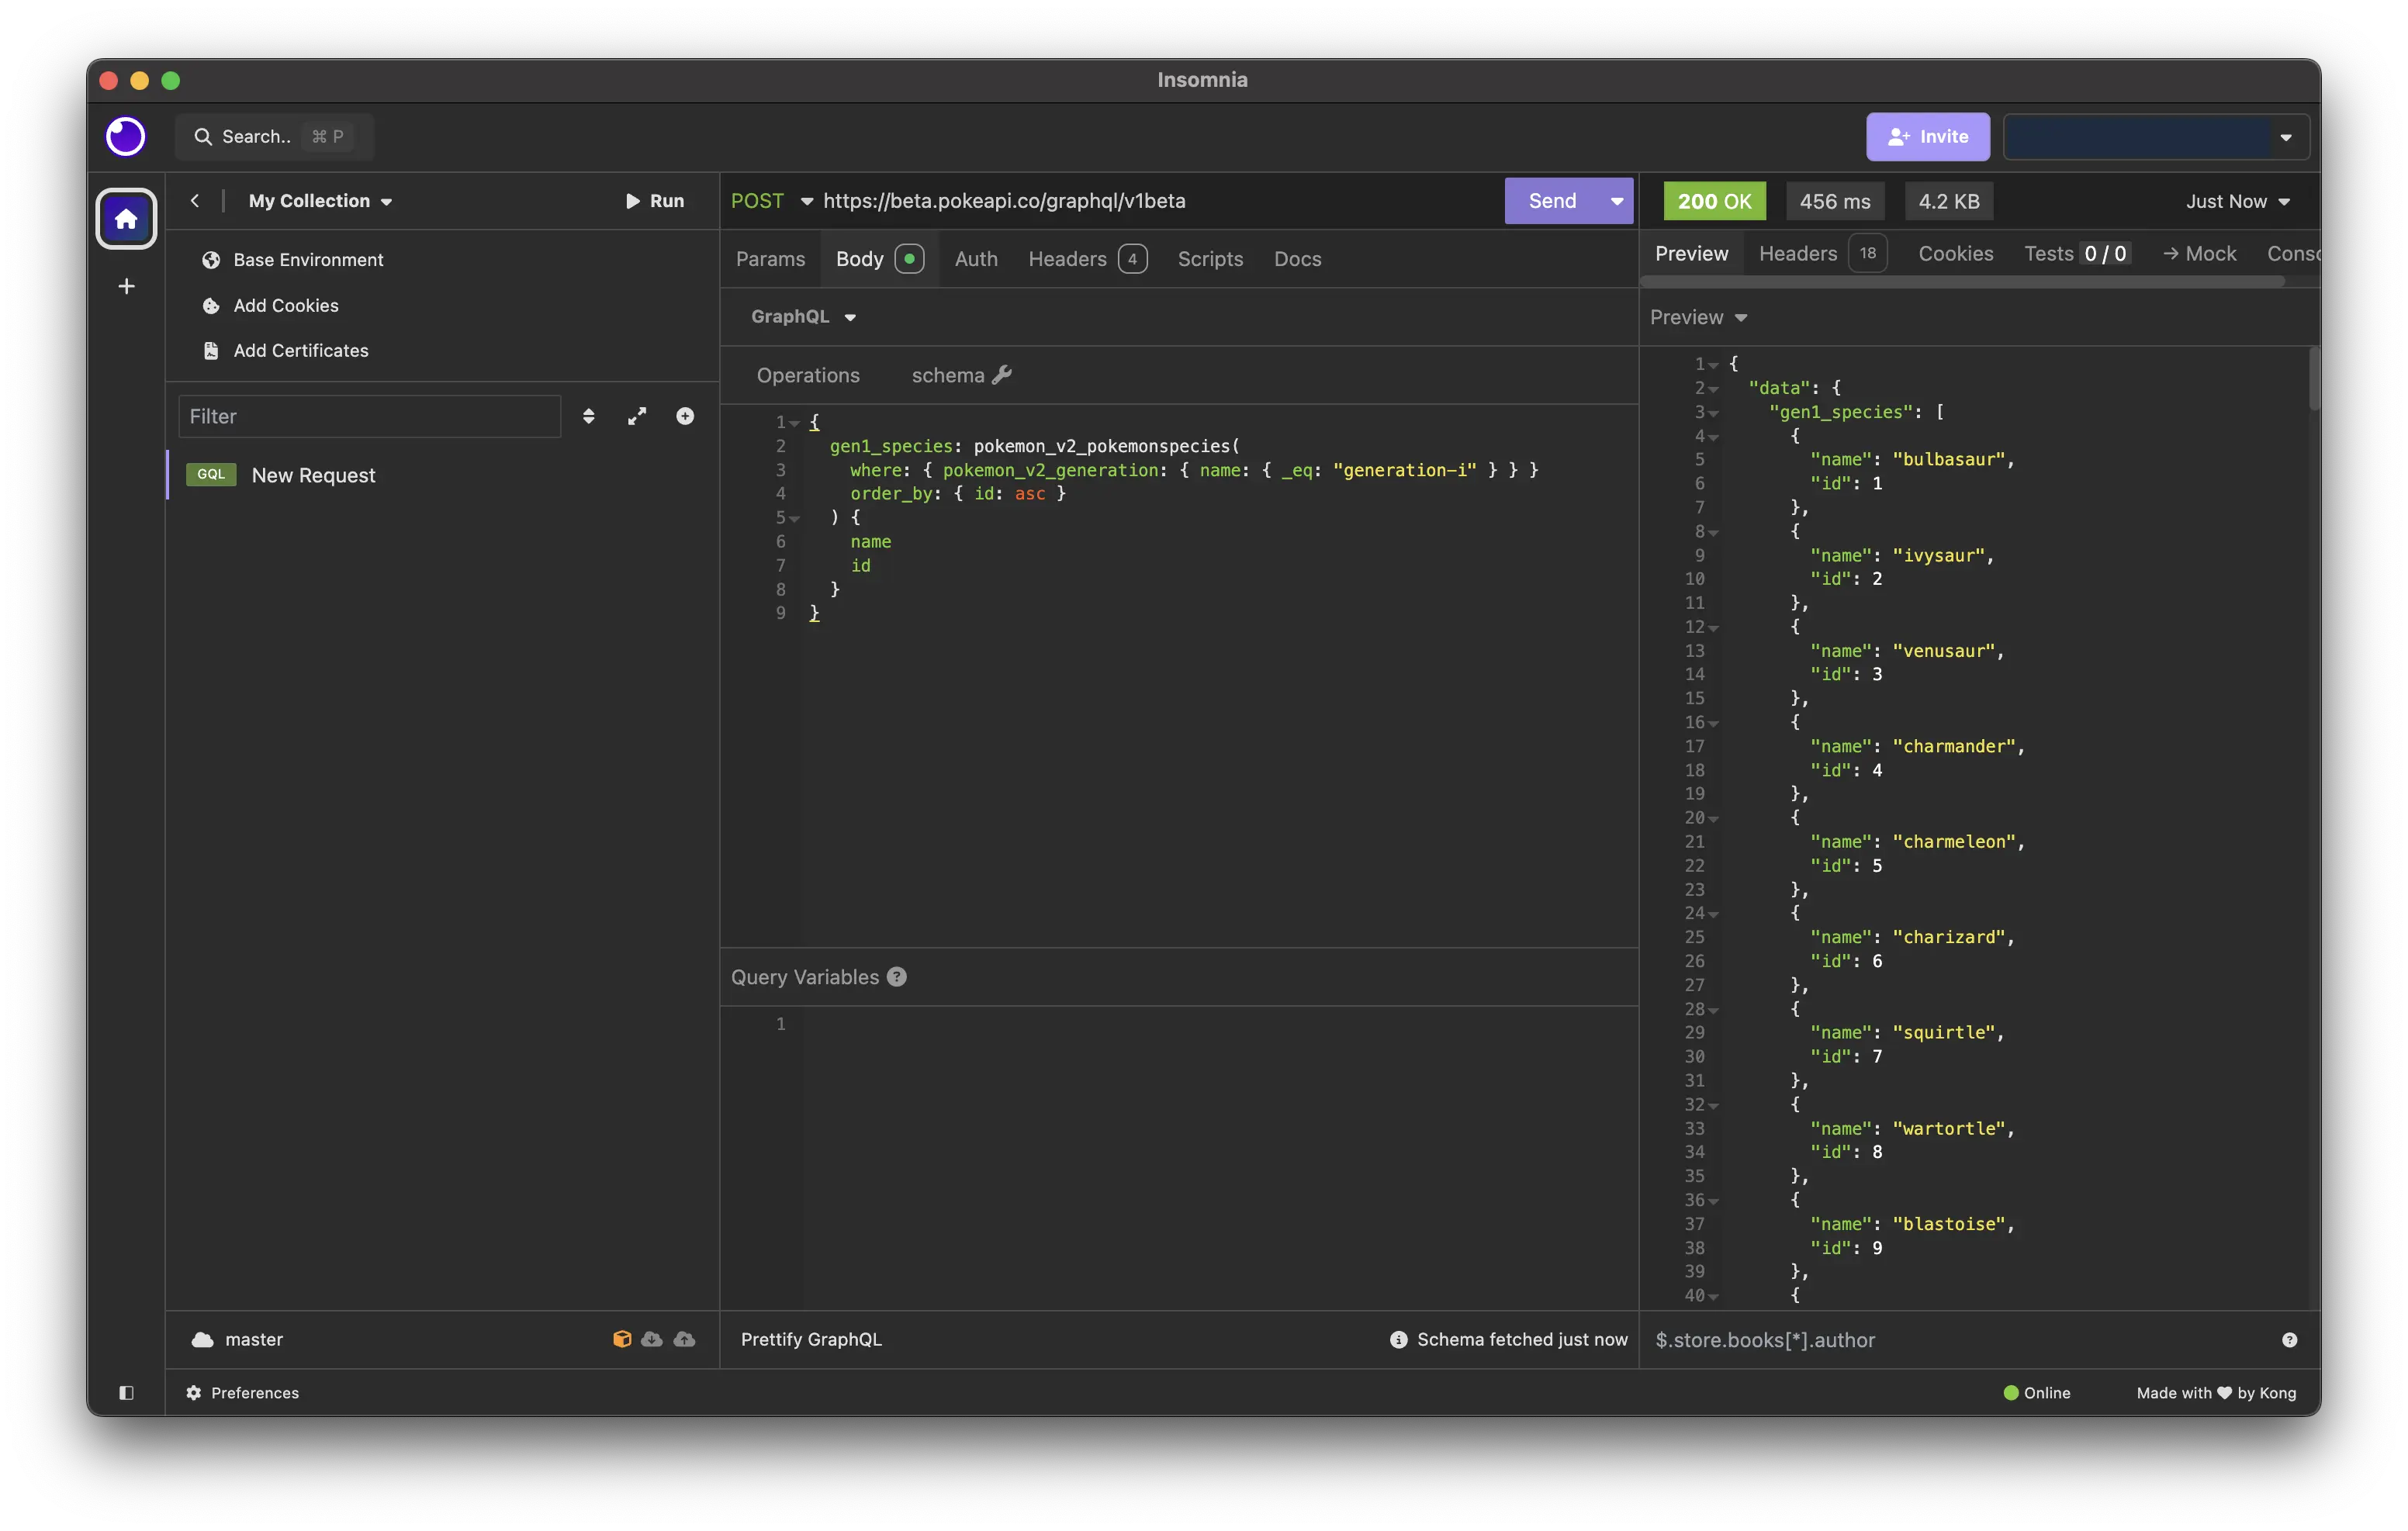The image size is (2408, 1531).
Task: Open the Tests 0 / 0 tab
Action: [x=2077, y=254]
